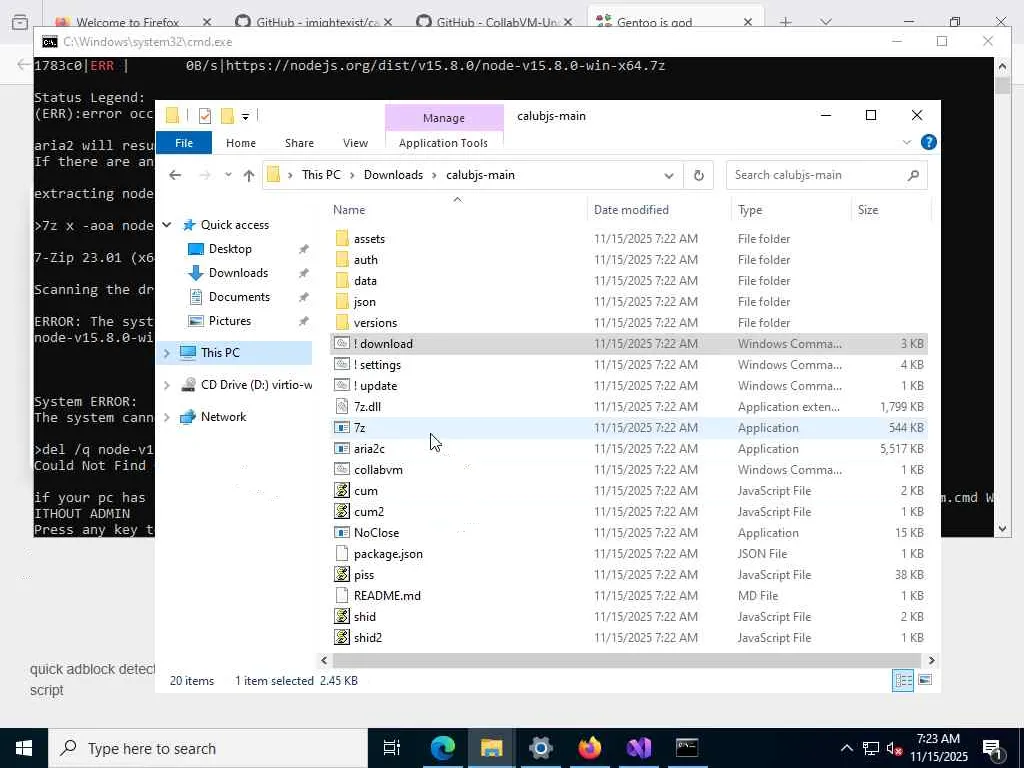The height and width of the screenshot is (768, 1024).
Task: Open the assets folder icon
Action: click(342, 238)
